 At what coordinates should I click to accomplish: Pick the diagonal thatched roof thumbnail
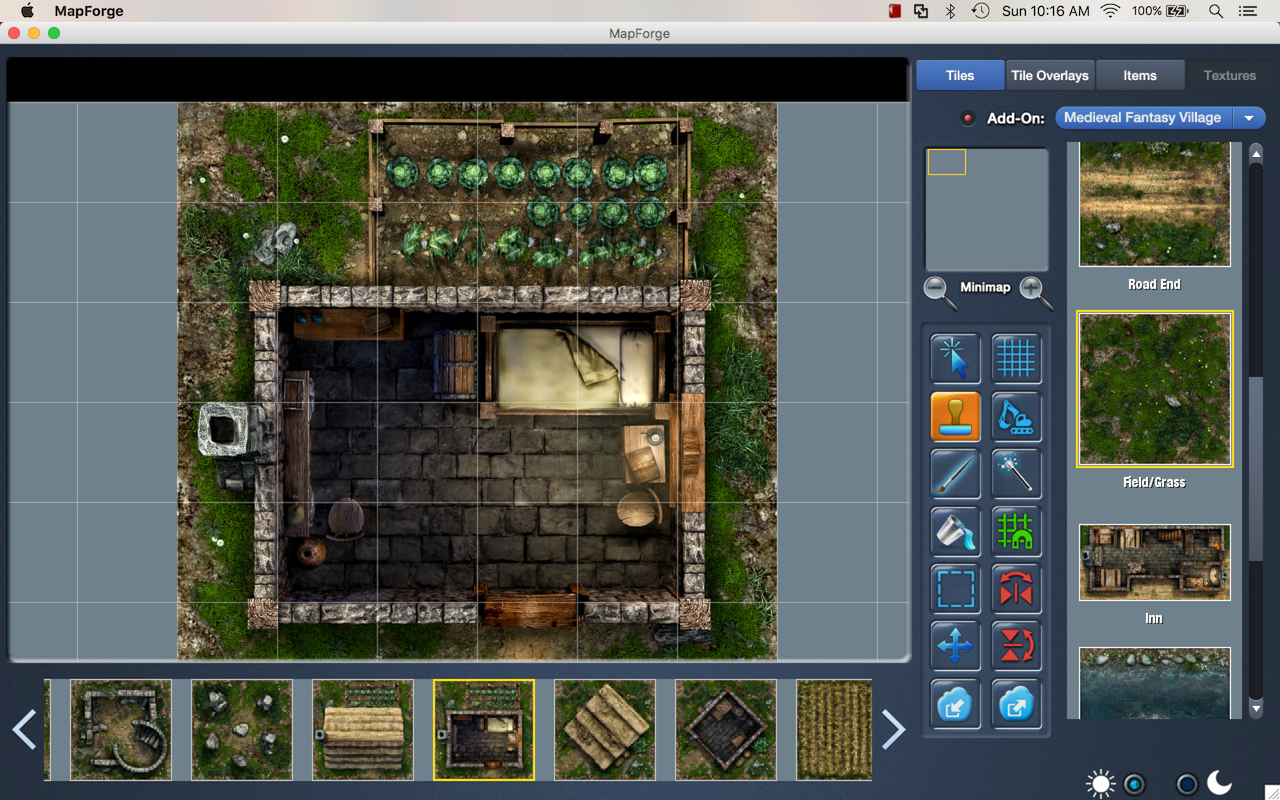pos(605,730)
